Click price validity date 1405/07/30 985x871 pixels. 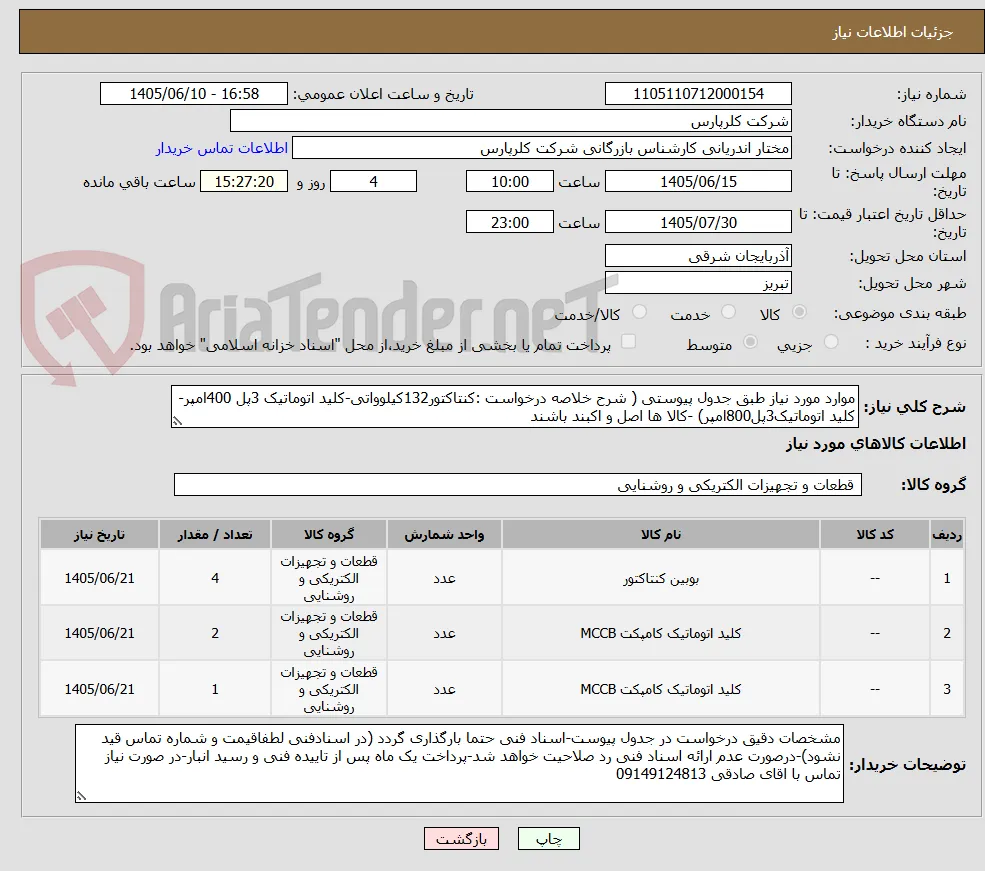pos(698,222)
